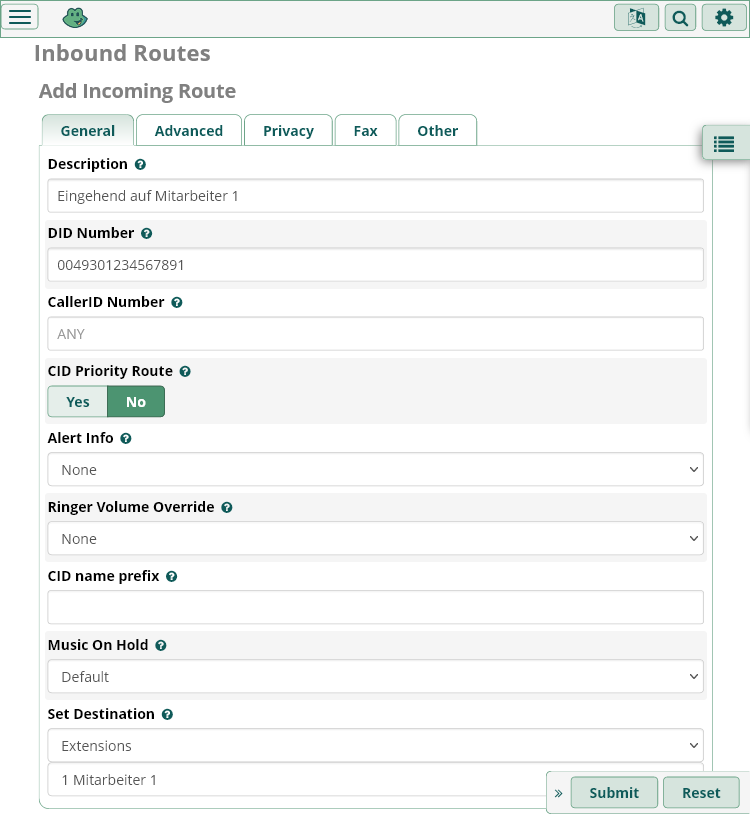Open Set Destination Extensions dropdown
The width and height of the screenshot is (750, 820).
tap(375, 746)
